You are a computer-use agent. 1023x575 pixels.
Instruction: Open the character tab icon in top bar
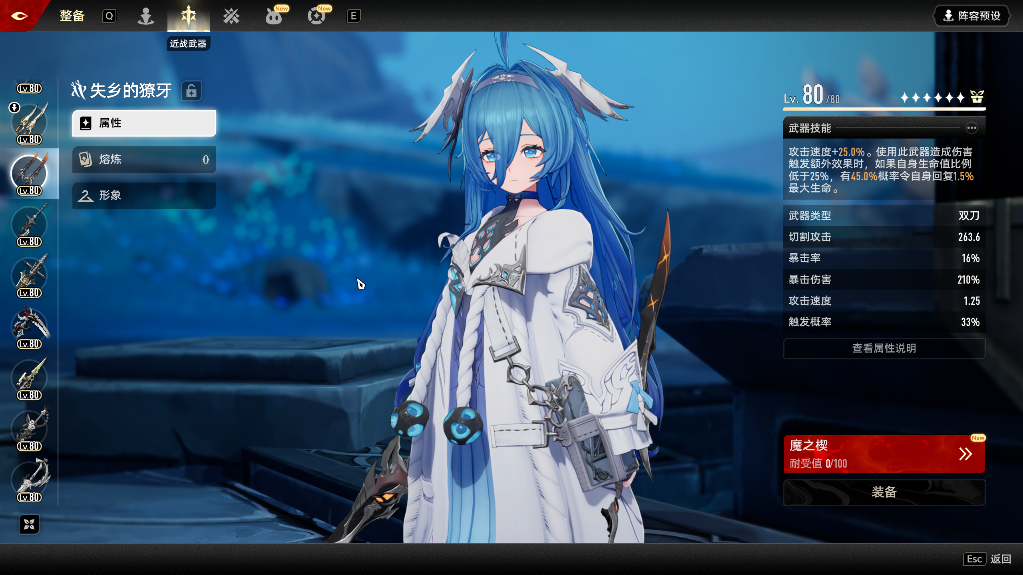click(146, 16)
